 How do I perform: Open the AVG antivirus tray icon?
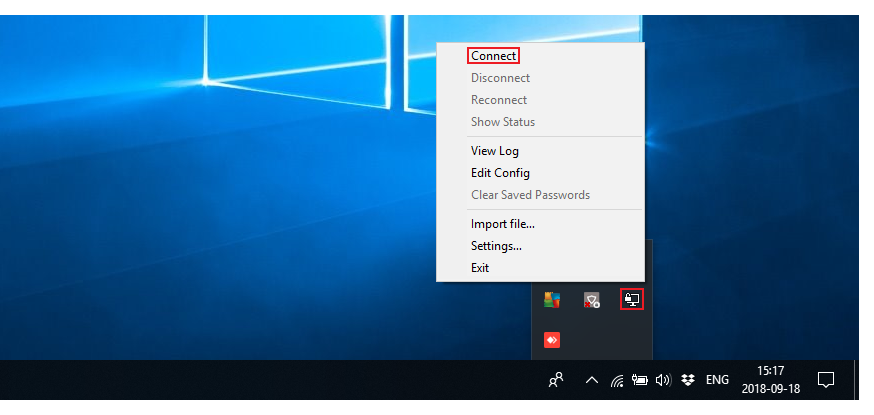point(551,299)
